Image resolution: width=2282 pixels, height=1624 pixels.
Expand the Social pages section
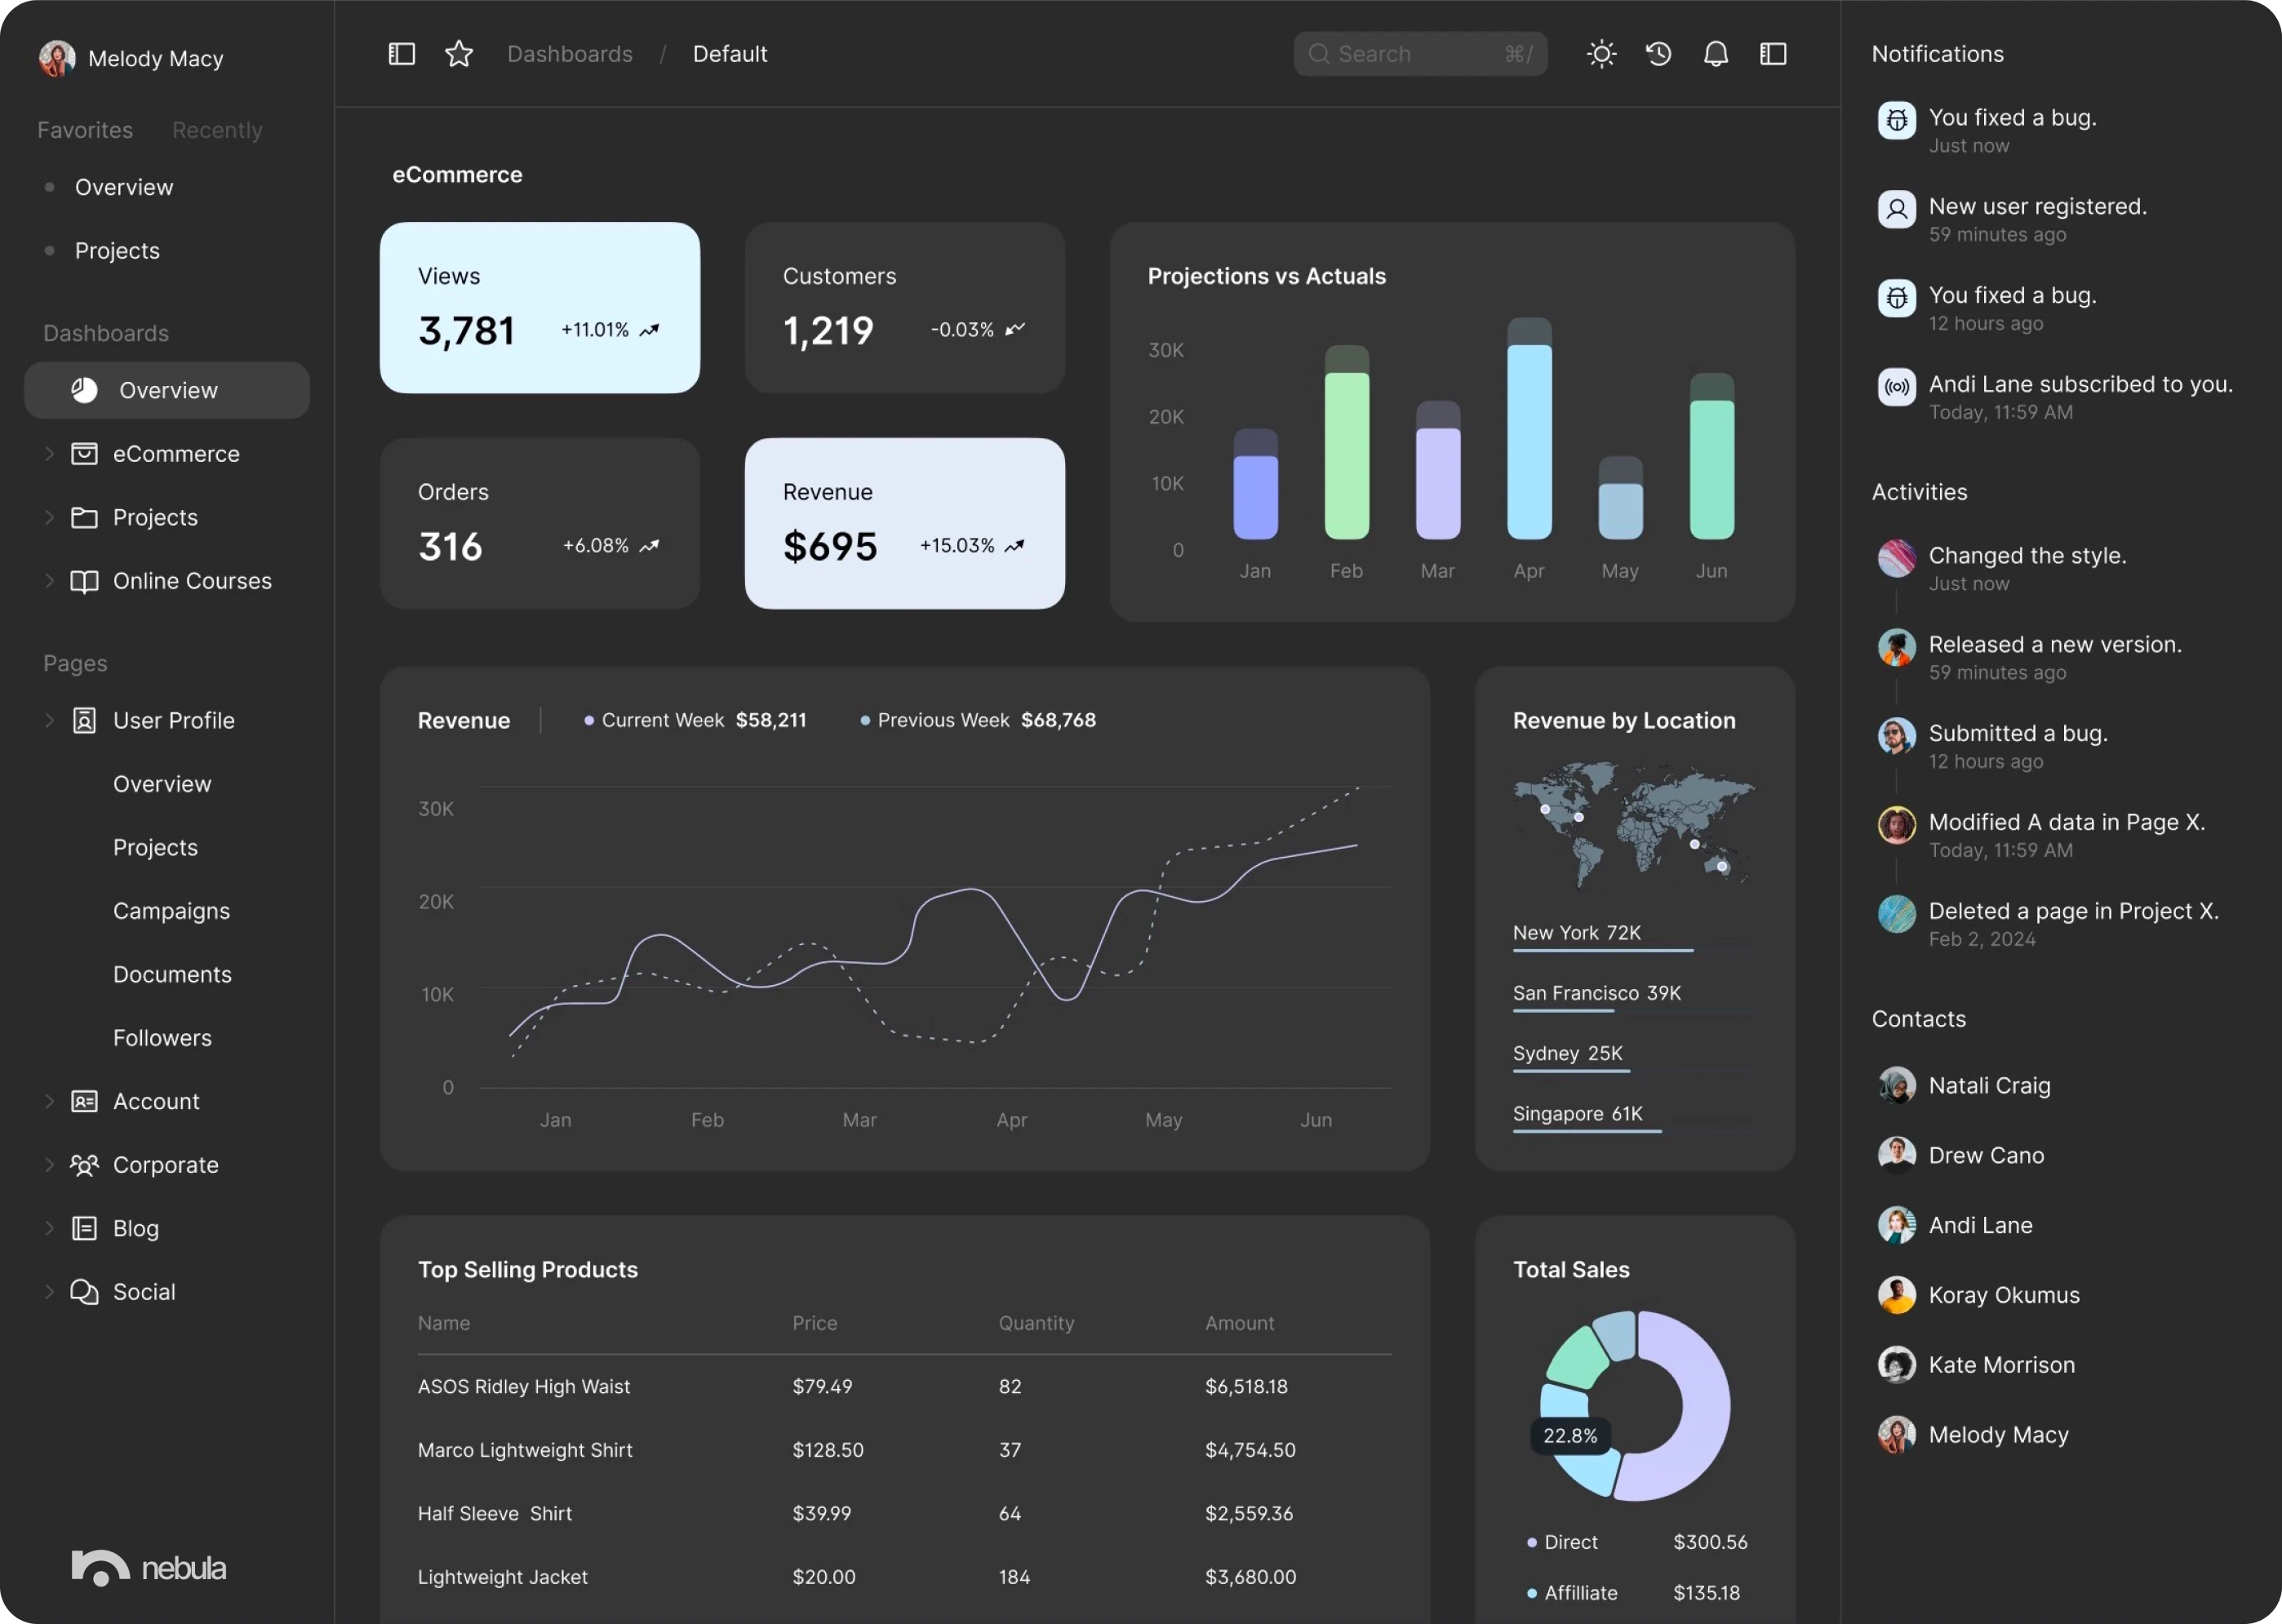(47, 1290)
